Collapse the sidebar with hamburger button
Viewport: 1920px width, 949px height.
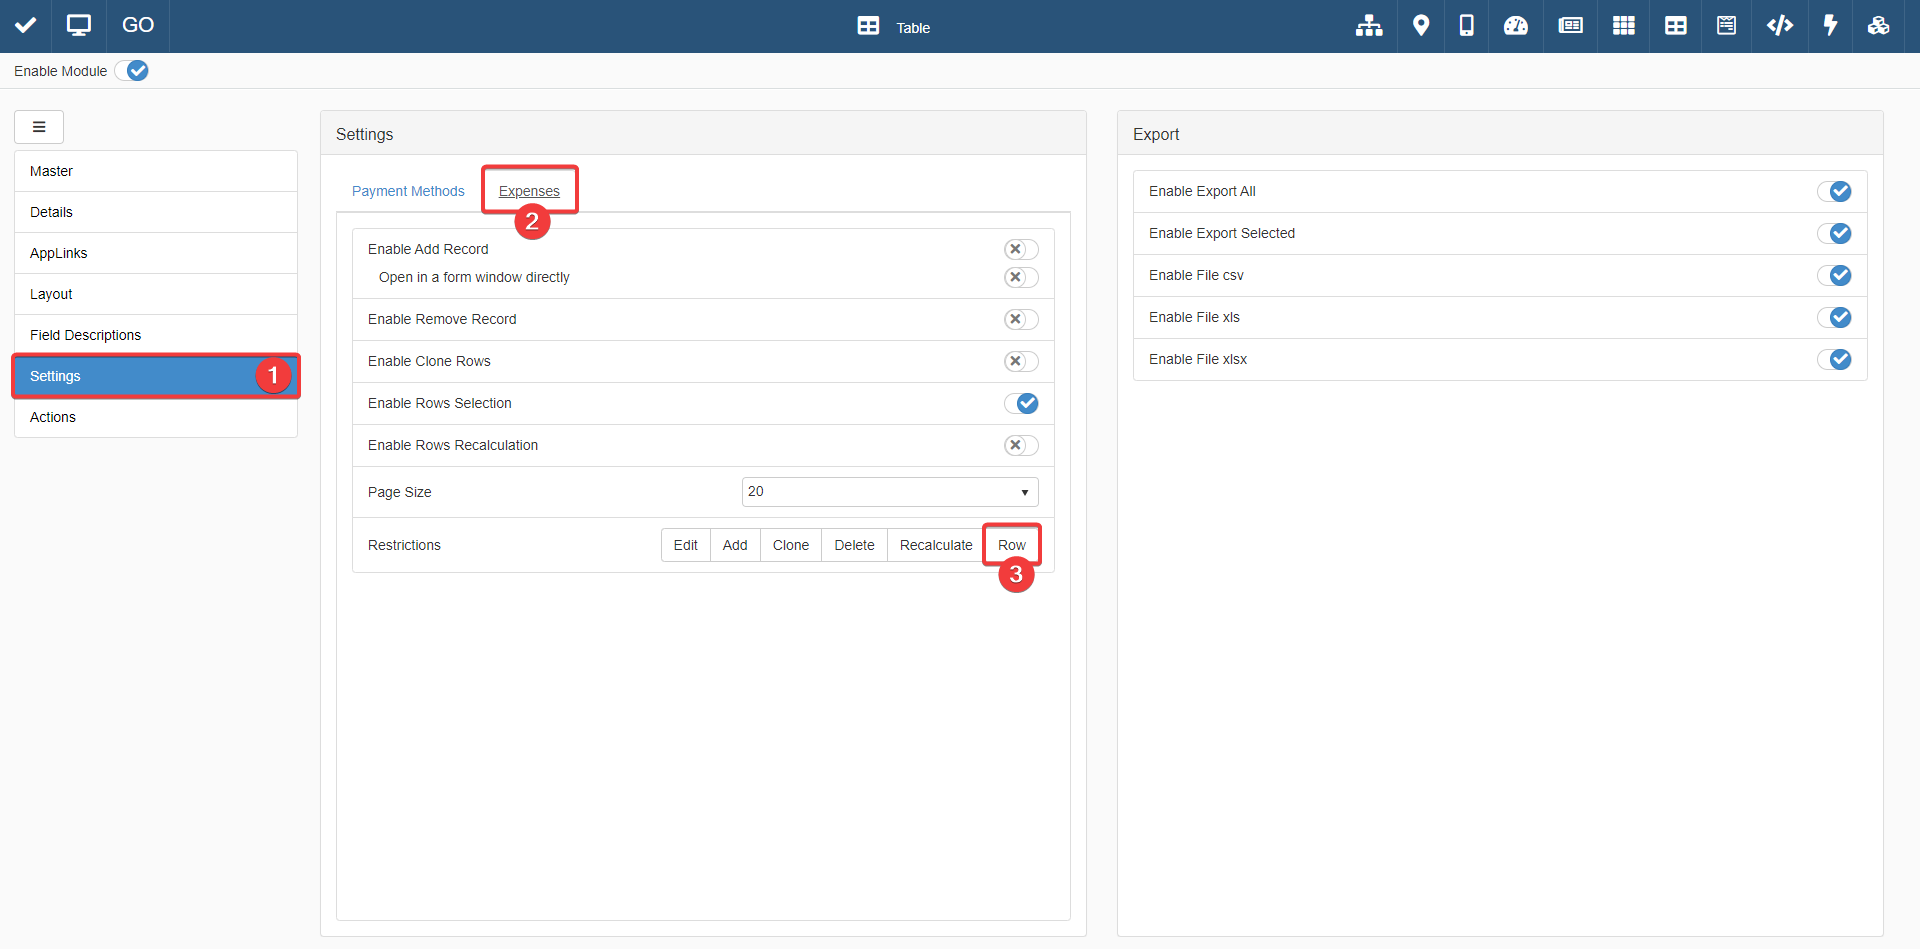pos(39,127)
